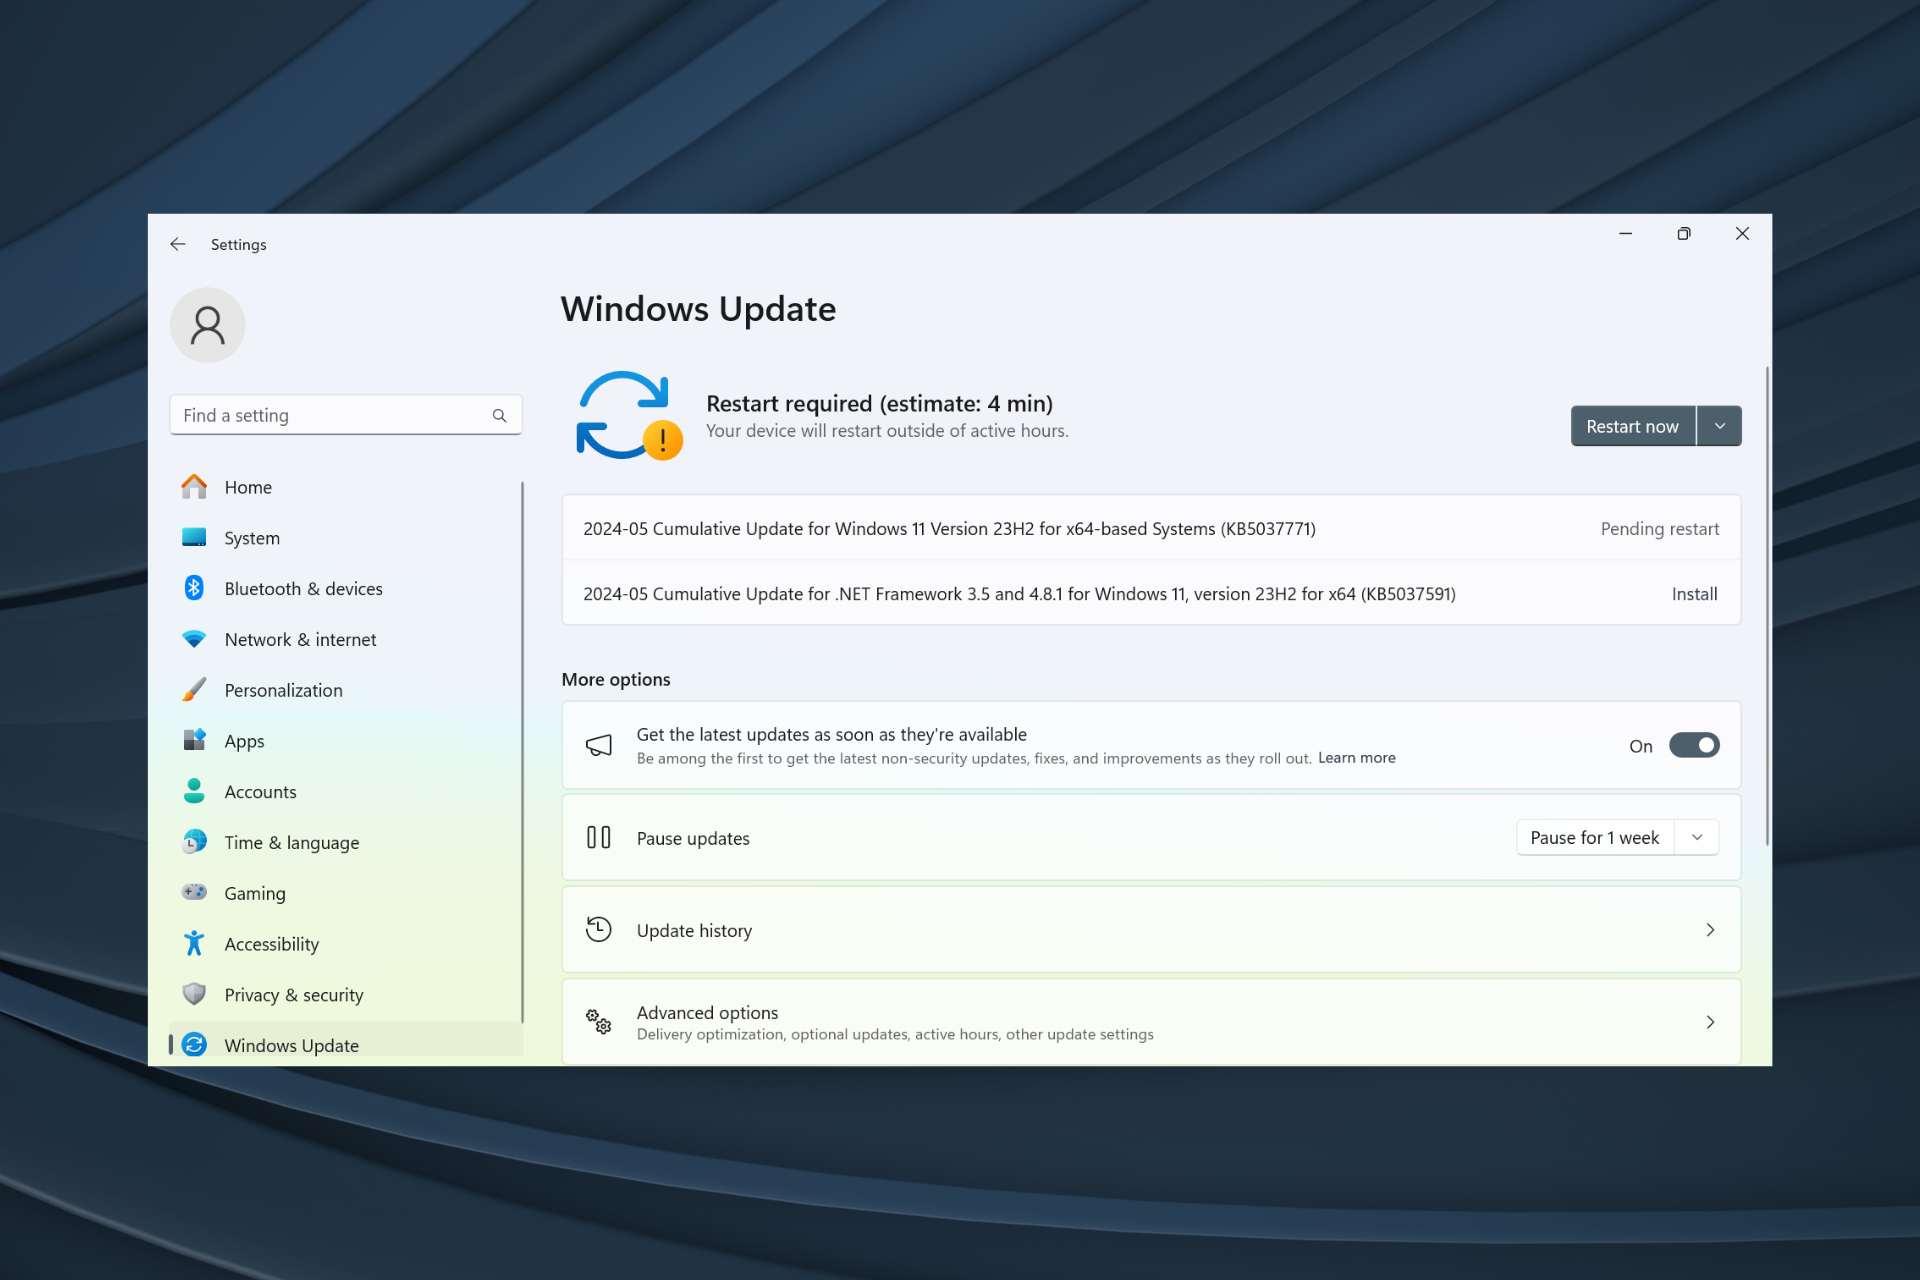Click the Bluetooth icon in sidebar
1920x1280 pixels.
point(194,588)
